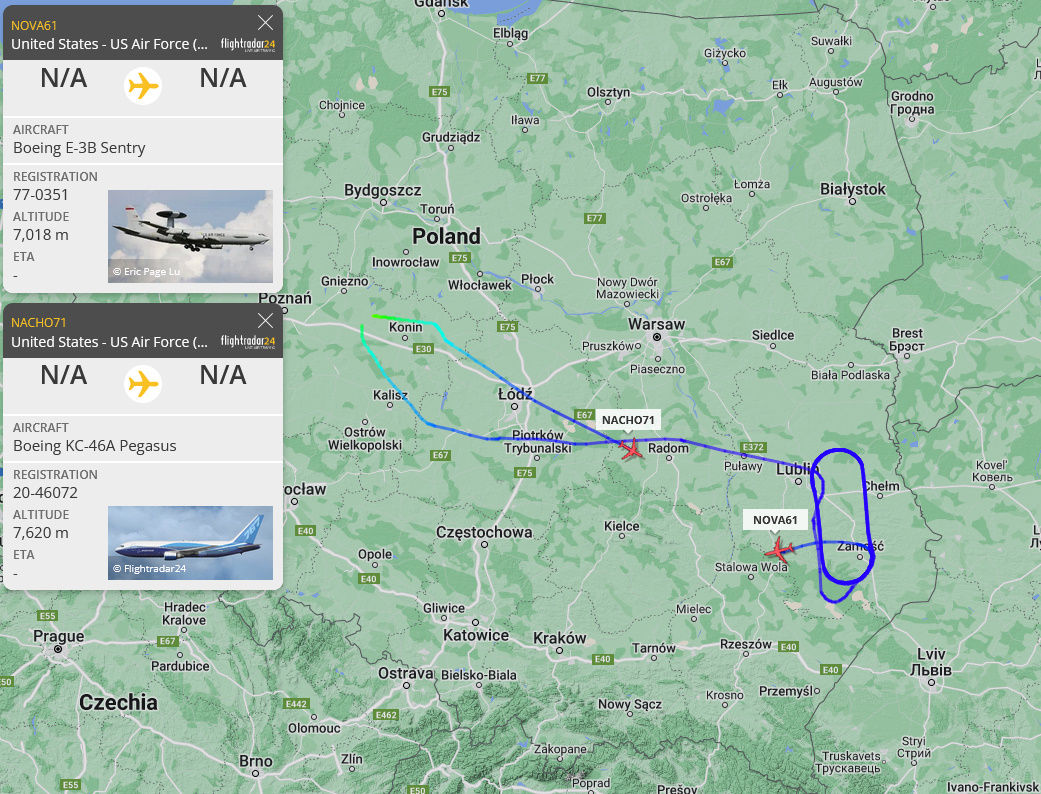The height and width of the screenshot is (794, 1041).
Task: Click the Warsaw city marker
Action: coord(657,337)
